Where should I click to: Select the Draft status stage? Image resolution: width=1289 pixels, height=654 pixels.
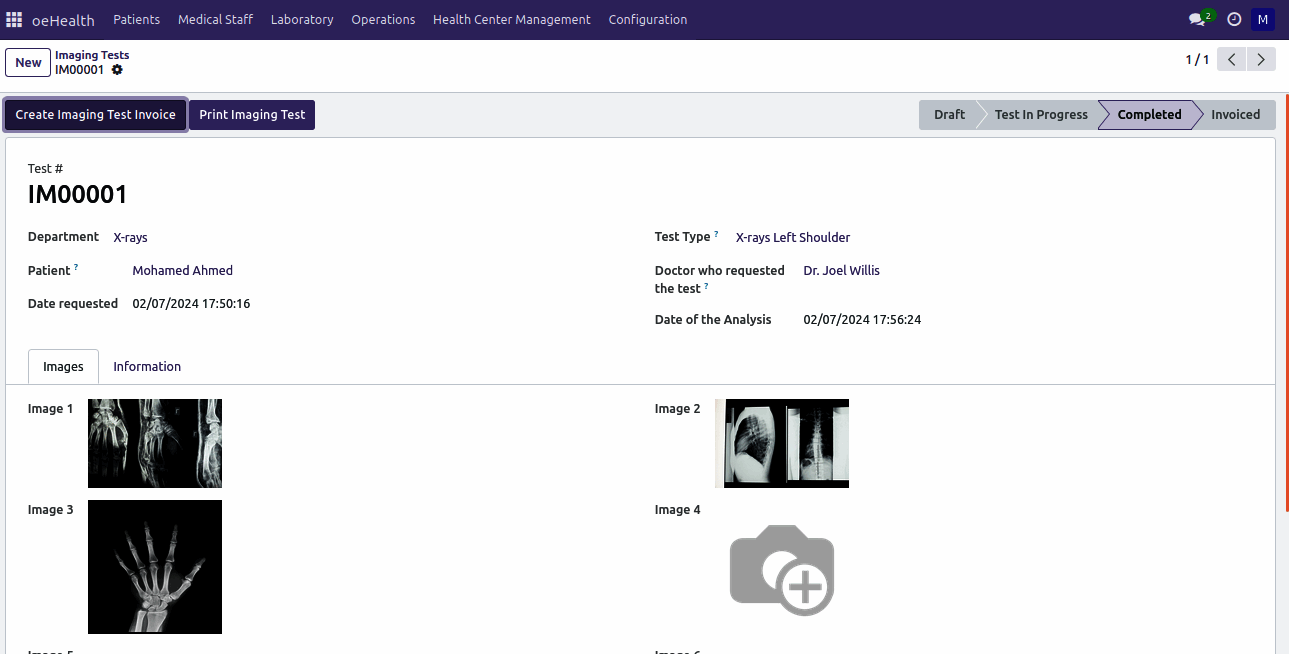(x=949, y=115)
